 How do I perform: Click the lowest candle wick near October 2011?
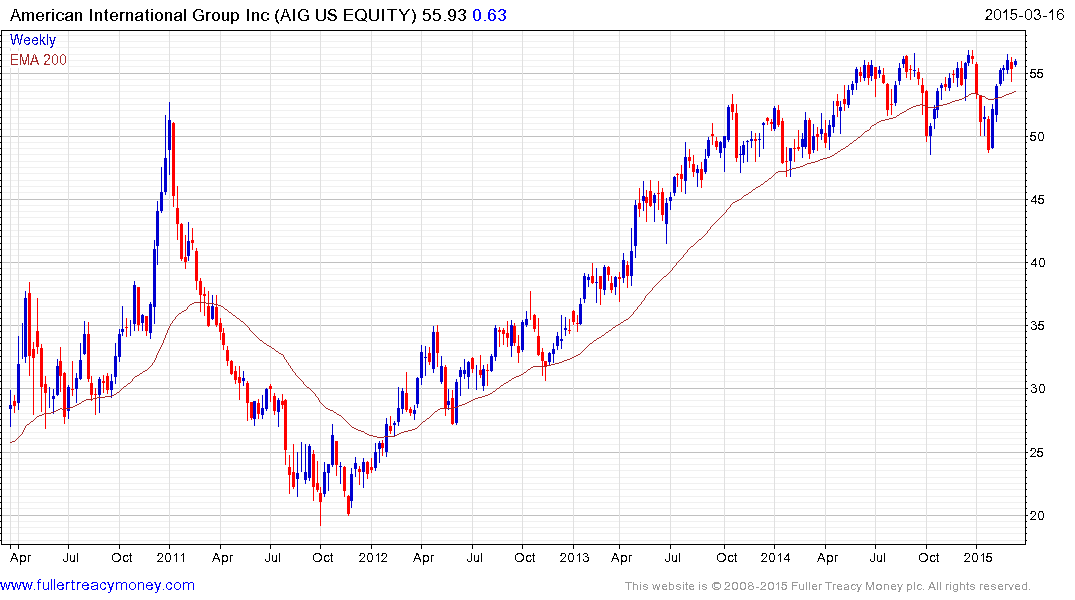pyautogui.click(x=321, y=520)
